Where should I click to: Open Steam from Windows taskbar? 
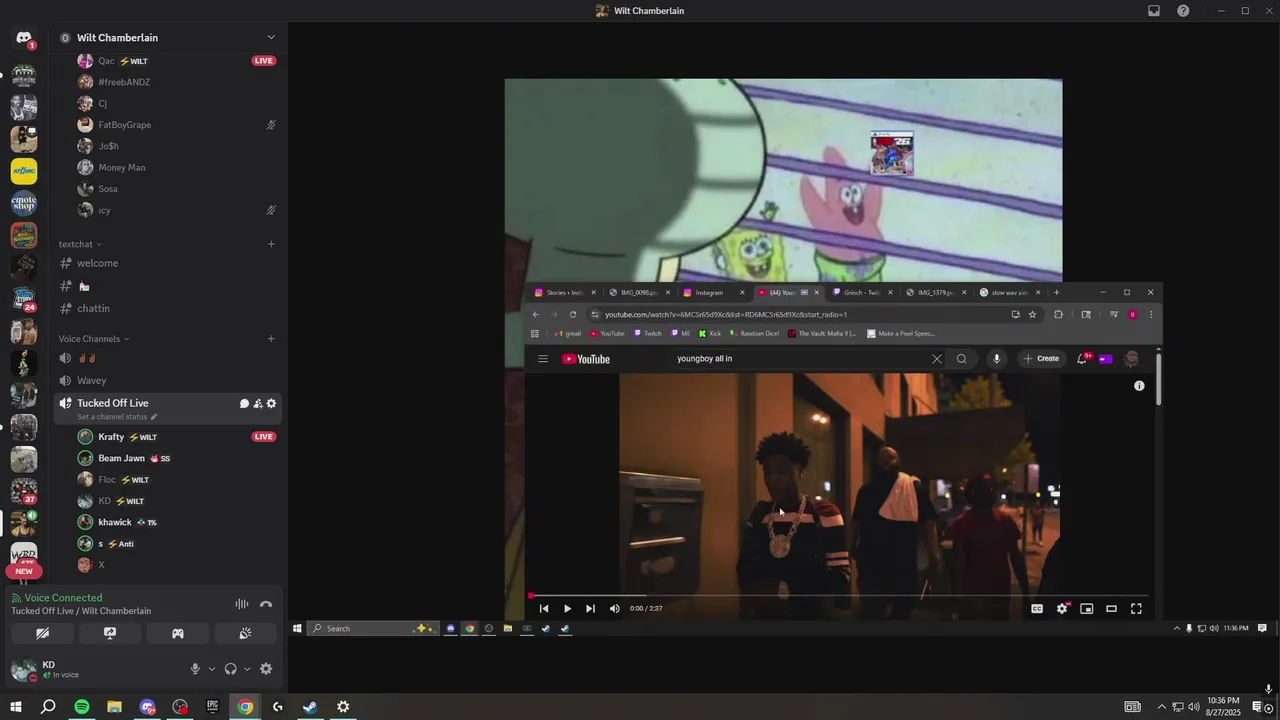coord(310,707)
